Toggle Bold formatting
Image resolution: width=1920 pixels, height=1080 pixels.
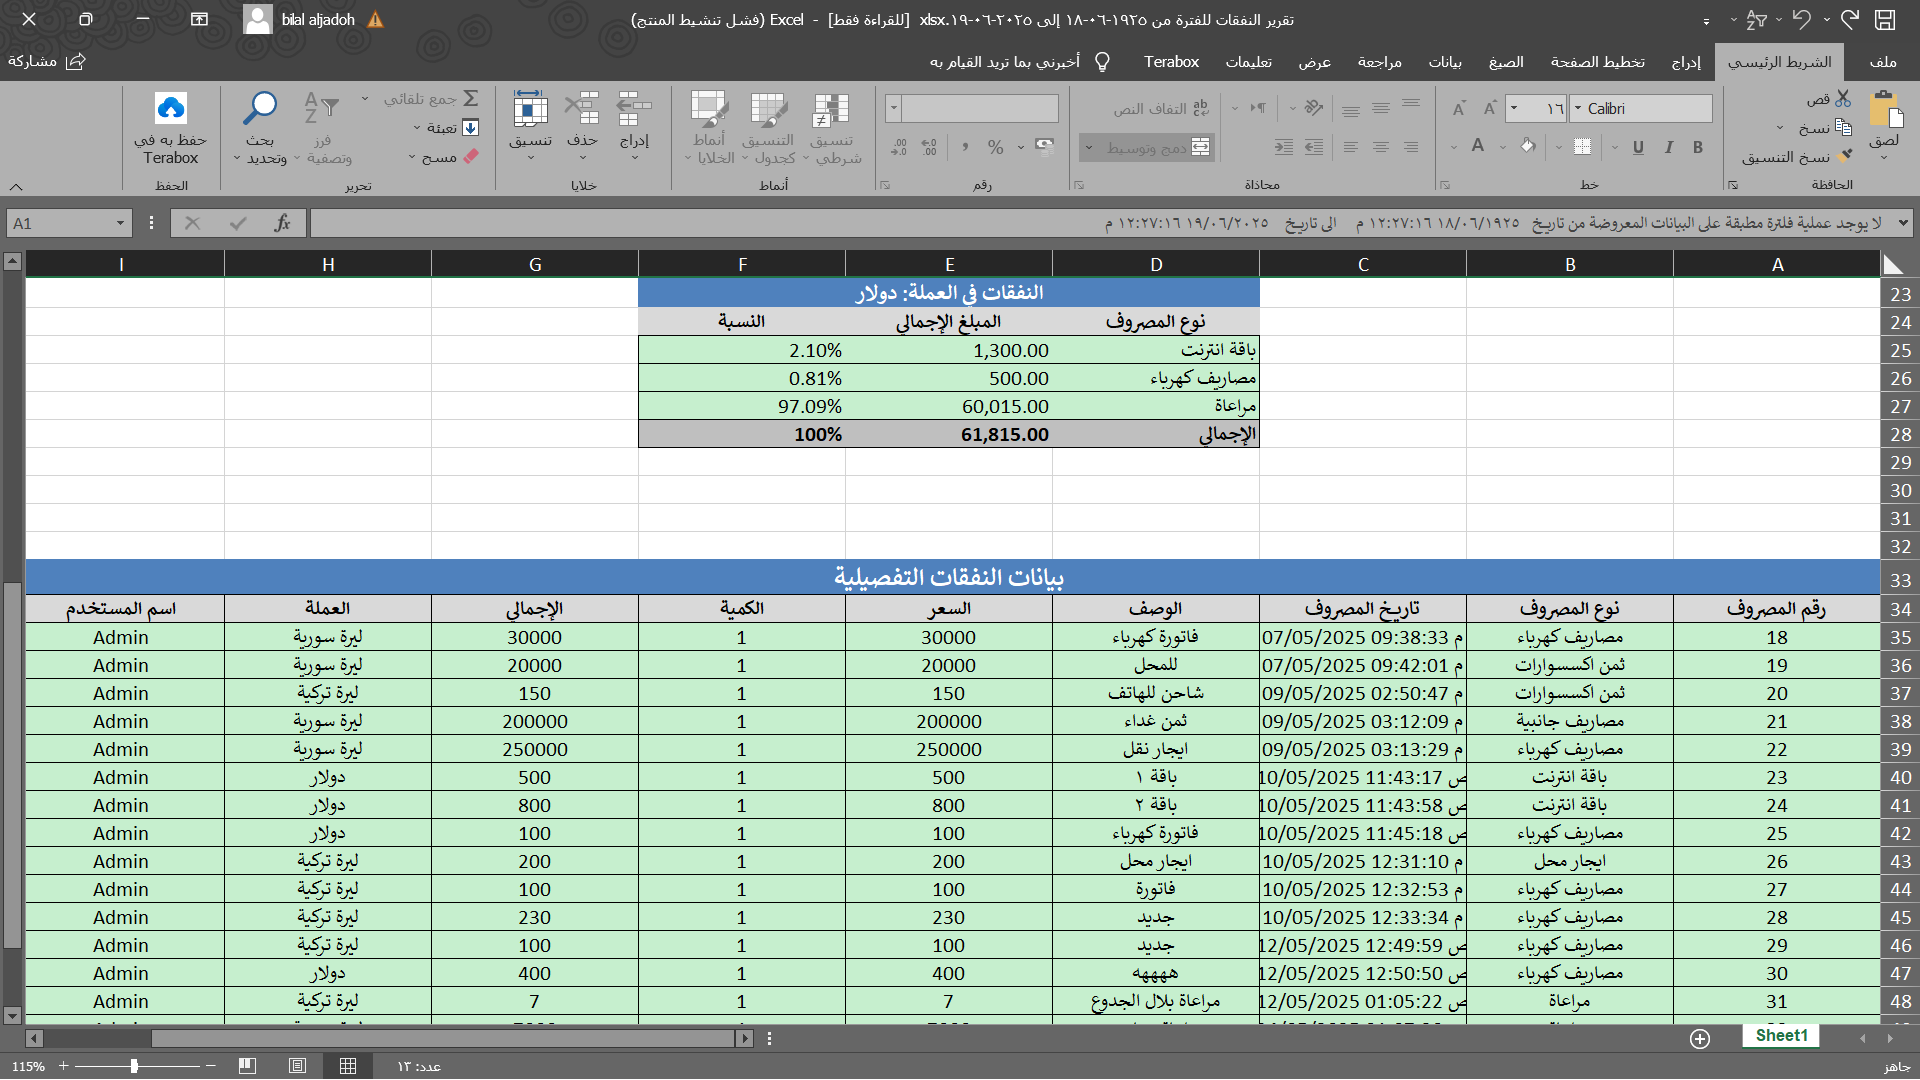(x=1698, y=147)
